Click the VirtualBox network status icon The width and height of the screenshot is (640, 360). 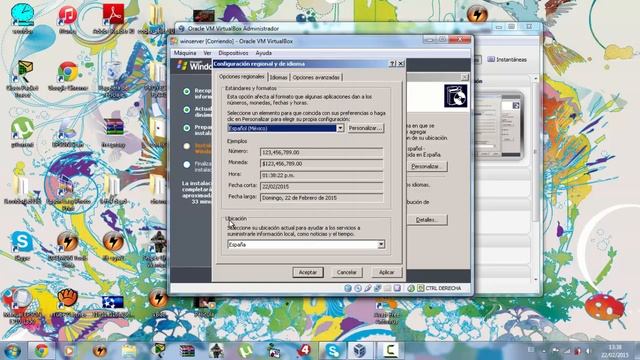378,288
